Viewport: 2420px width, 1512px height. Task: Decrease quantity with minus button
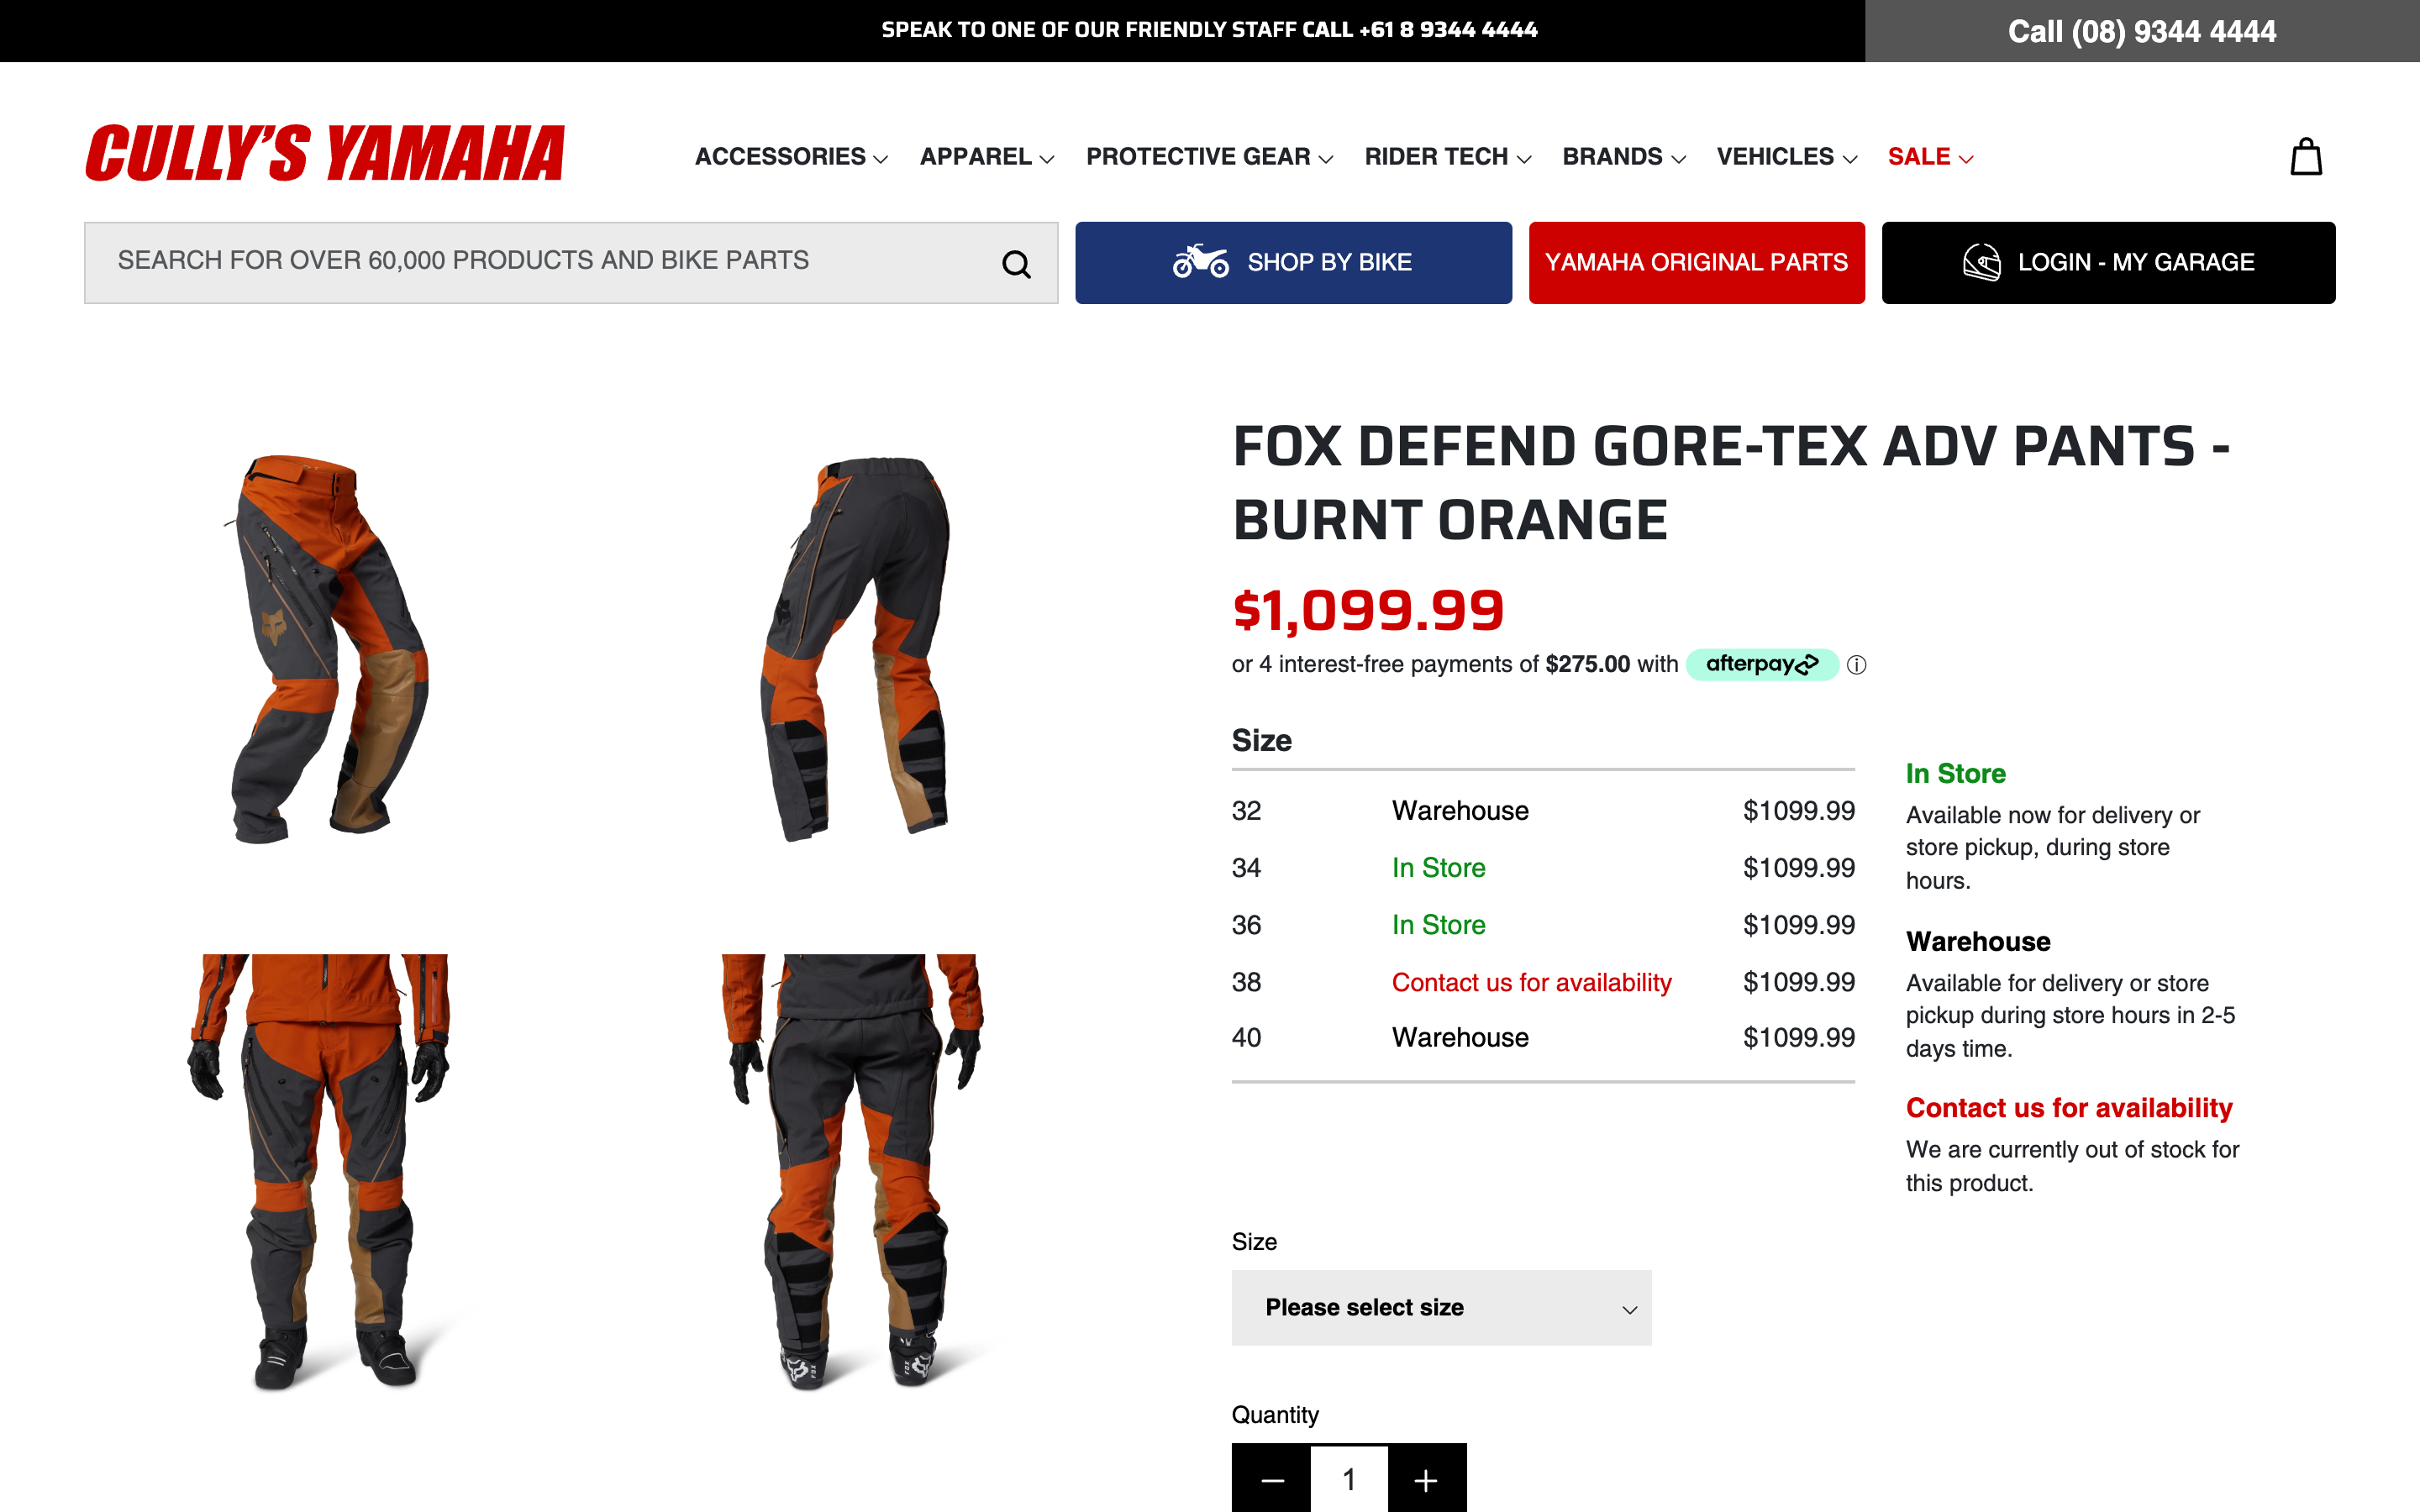coord(1272,1479)
